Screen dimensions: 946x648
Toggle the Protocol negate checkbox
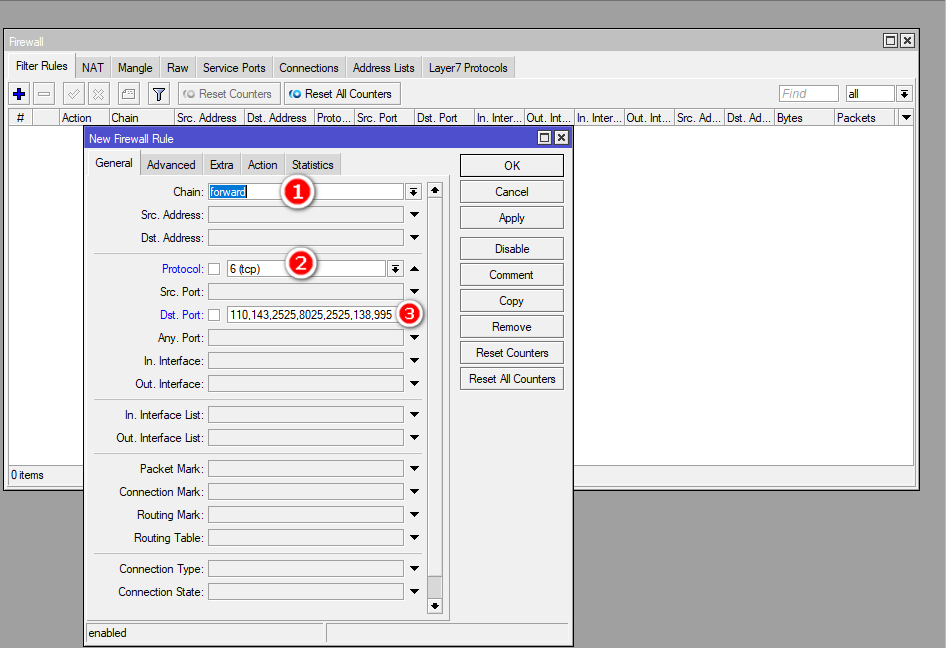(214, 269)
